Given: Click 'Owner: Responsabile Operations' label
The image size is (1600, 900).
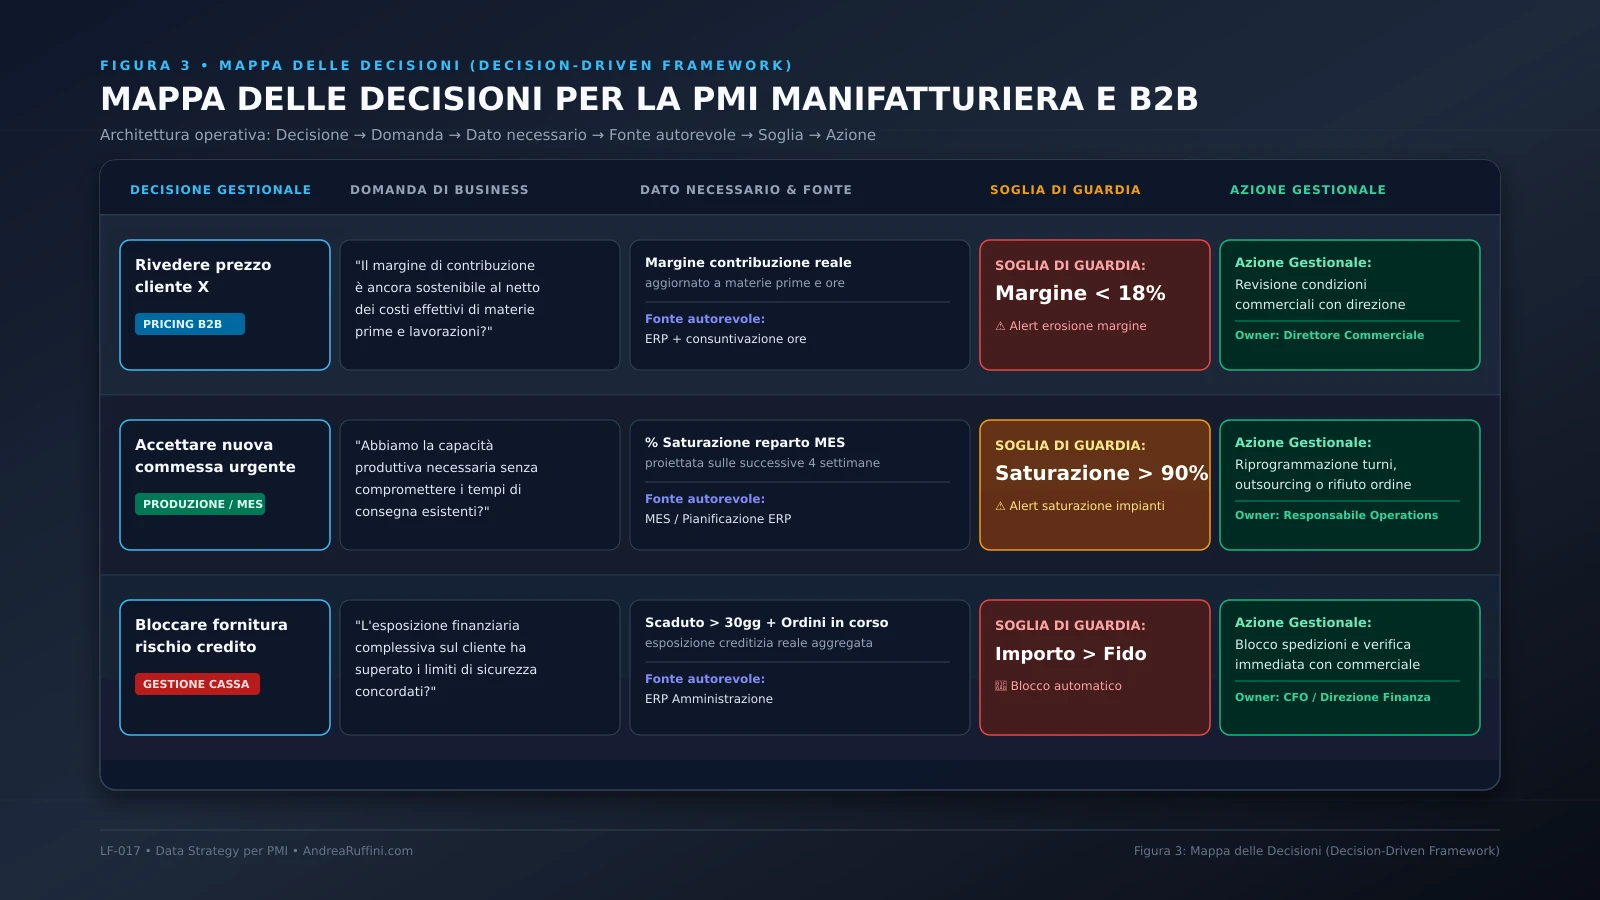Looking at the screenshot, I should (1336, 515).
